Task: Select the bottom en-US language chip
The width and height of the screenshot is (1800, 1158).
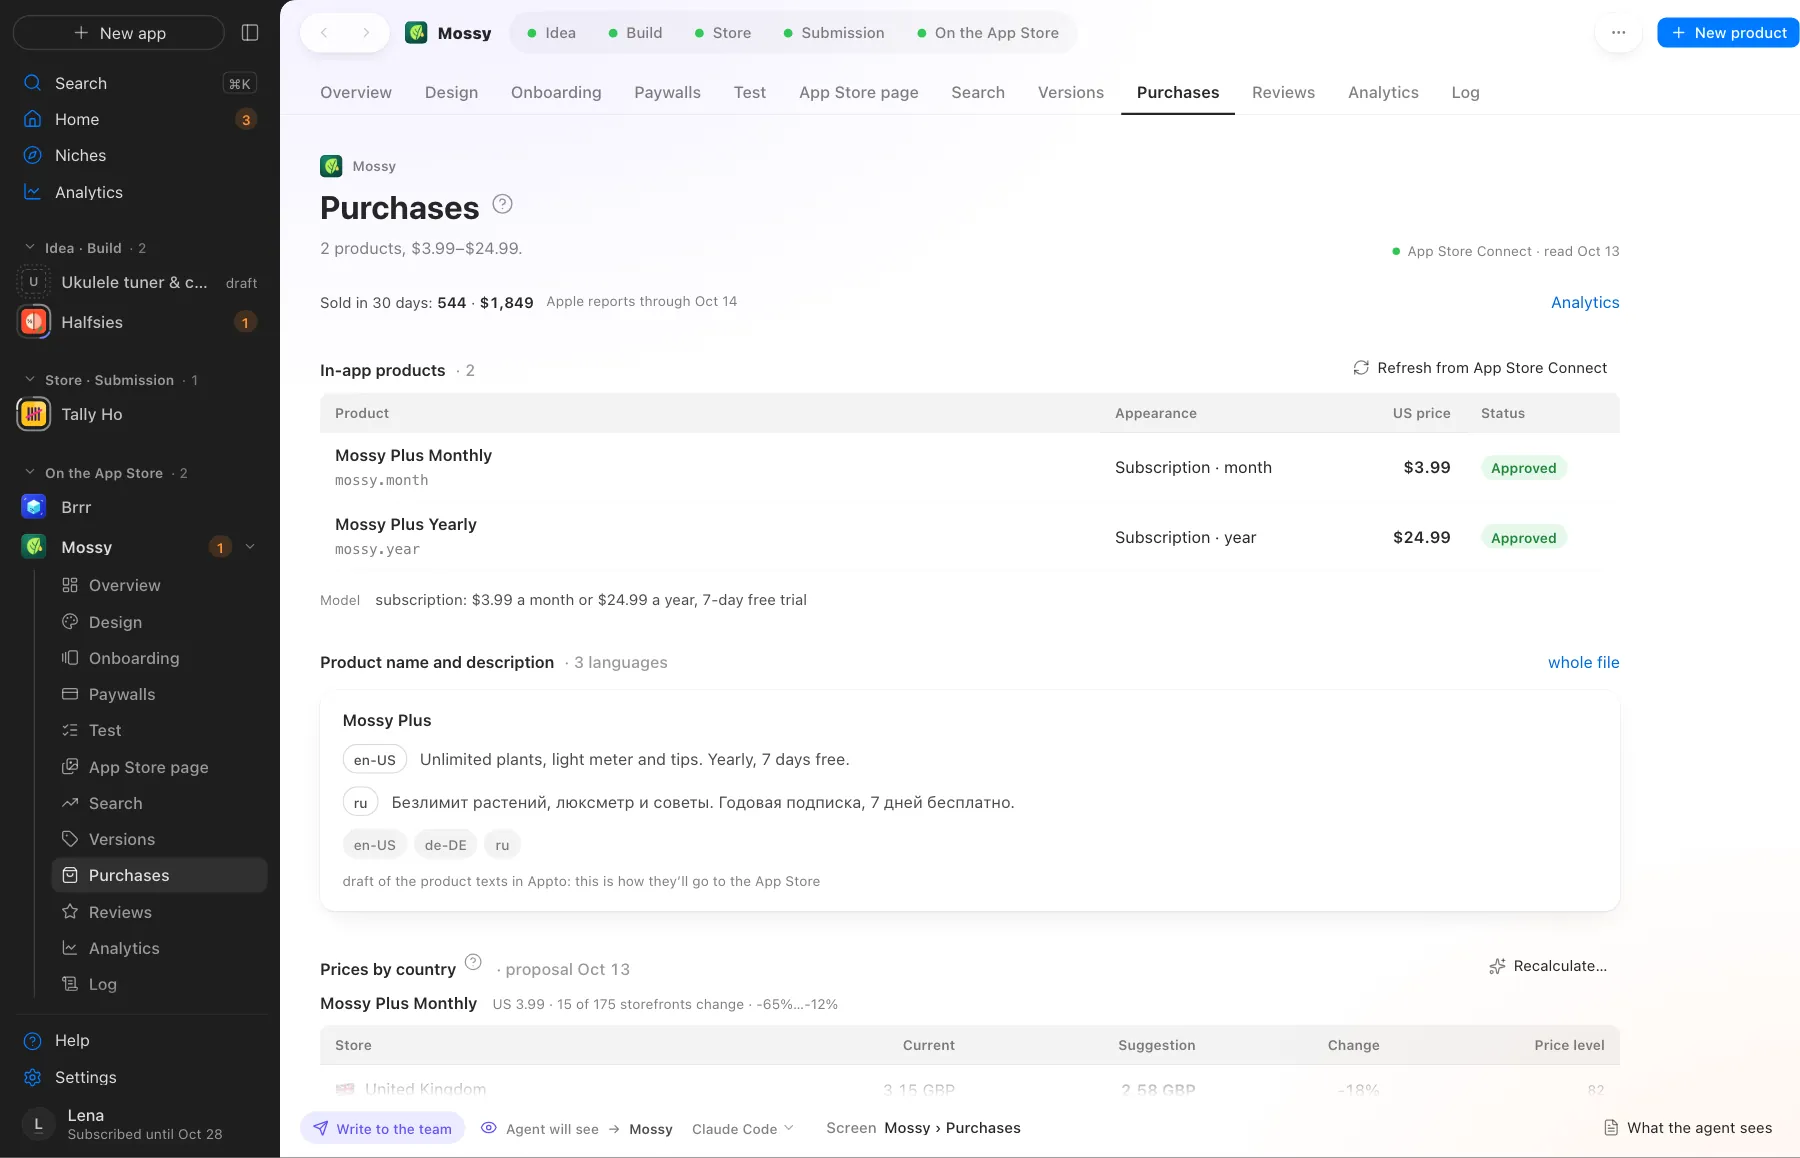Action: coord(375,845)
